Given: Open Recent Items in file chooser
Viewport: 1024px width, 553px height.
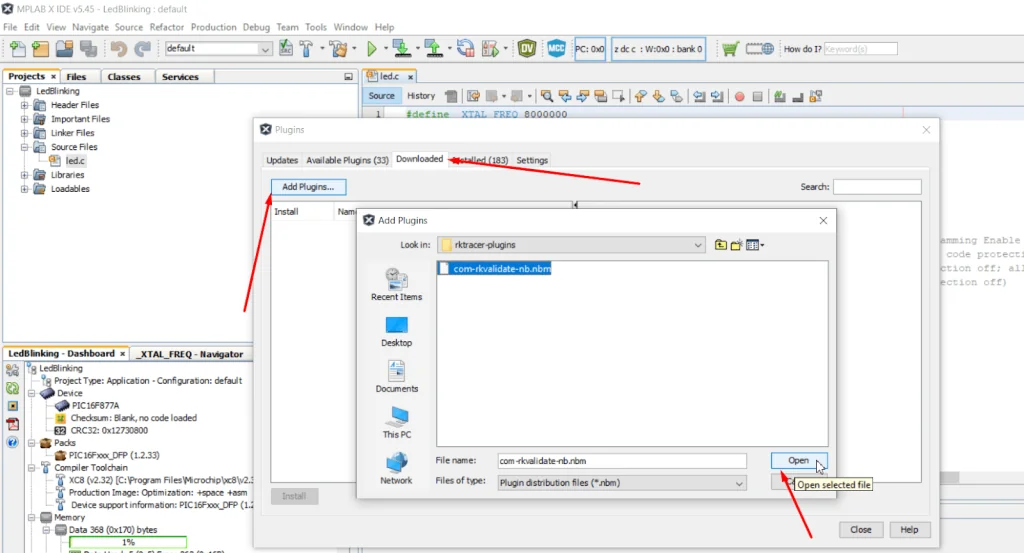Looking at the screenshot, I should tap(396, 285).
